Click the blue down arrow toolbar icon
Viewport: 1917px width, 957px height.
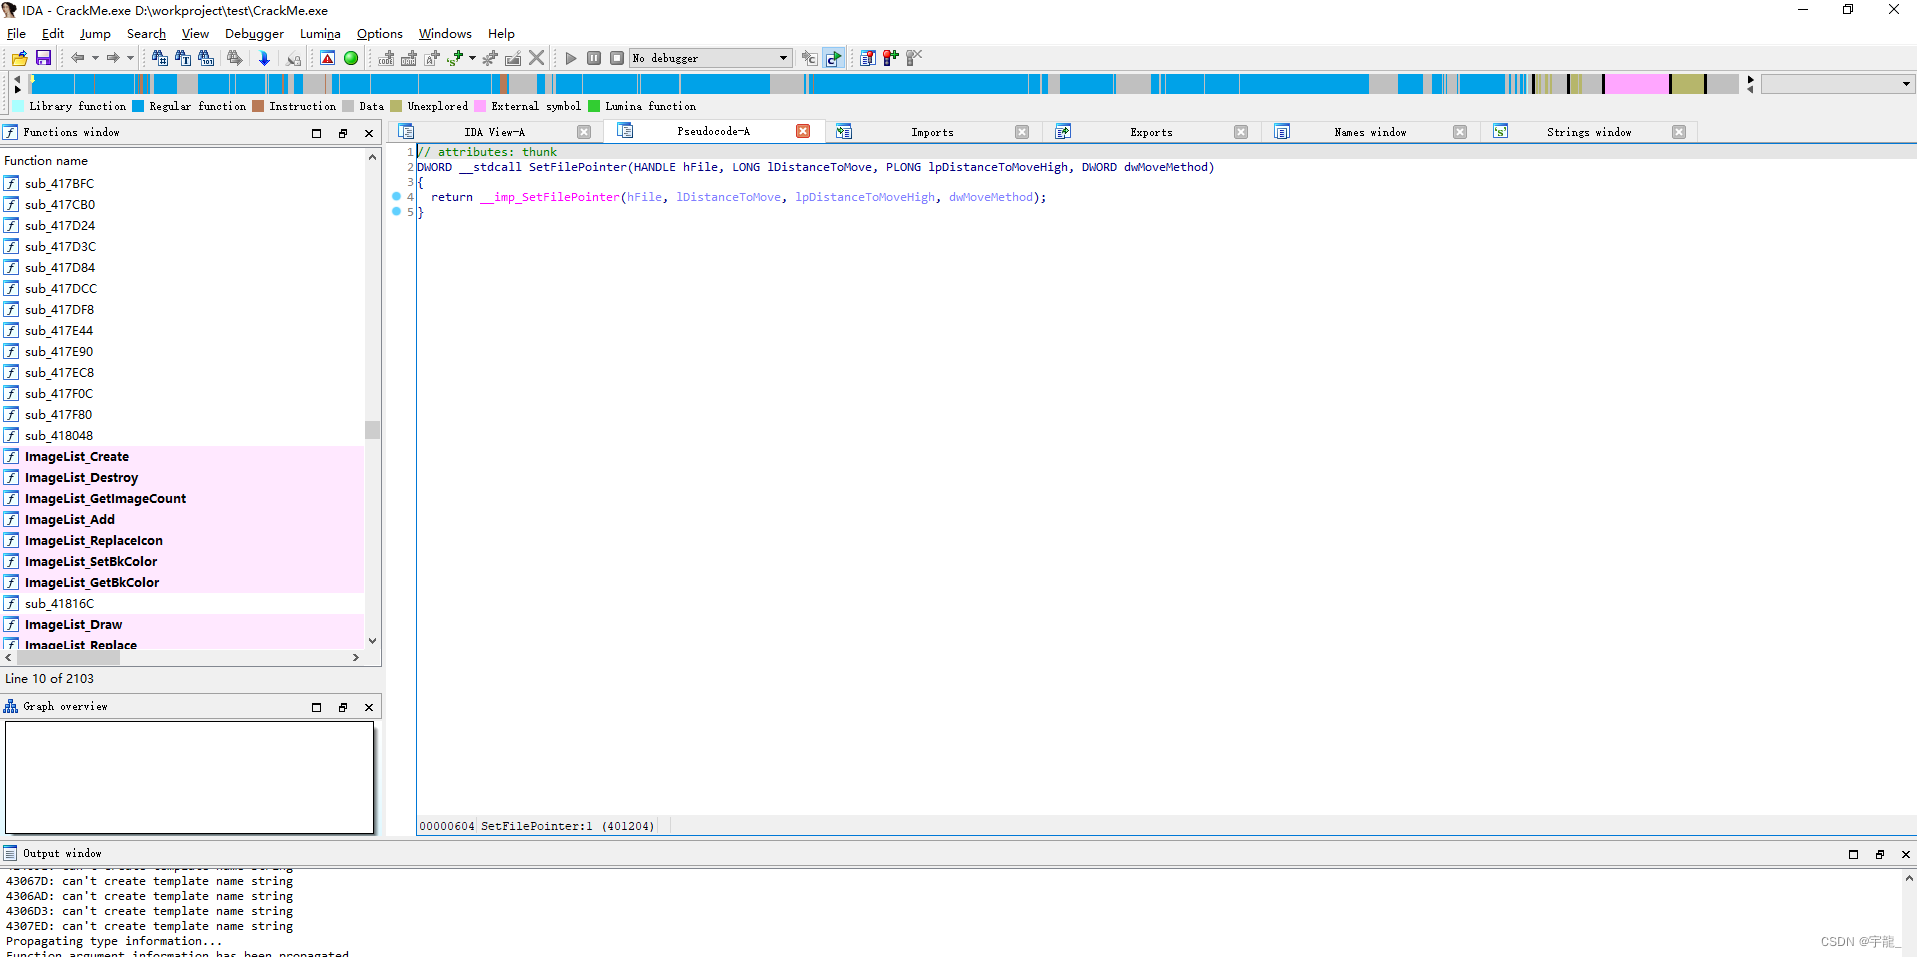pyautogui.click(x=264, y=58)
